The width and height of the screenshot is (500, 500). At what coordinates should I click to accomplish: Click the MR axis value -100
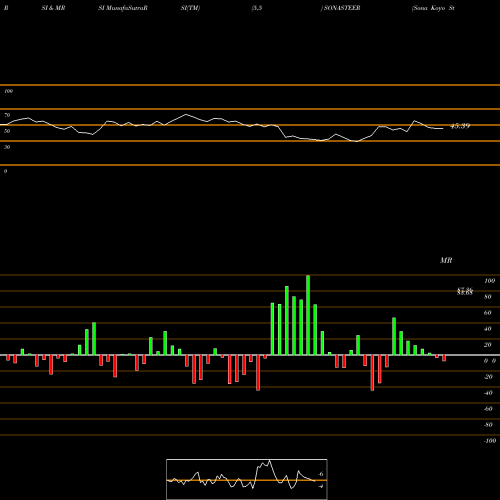pyautogui.click(x=490, y=441)
